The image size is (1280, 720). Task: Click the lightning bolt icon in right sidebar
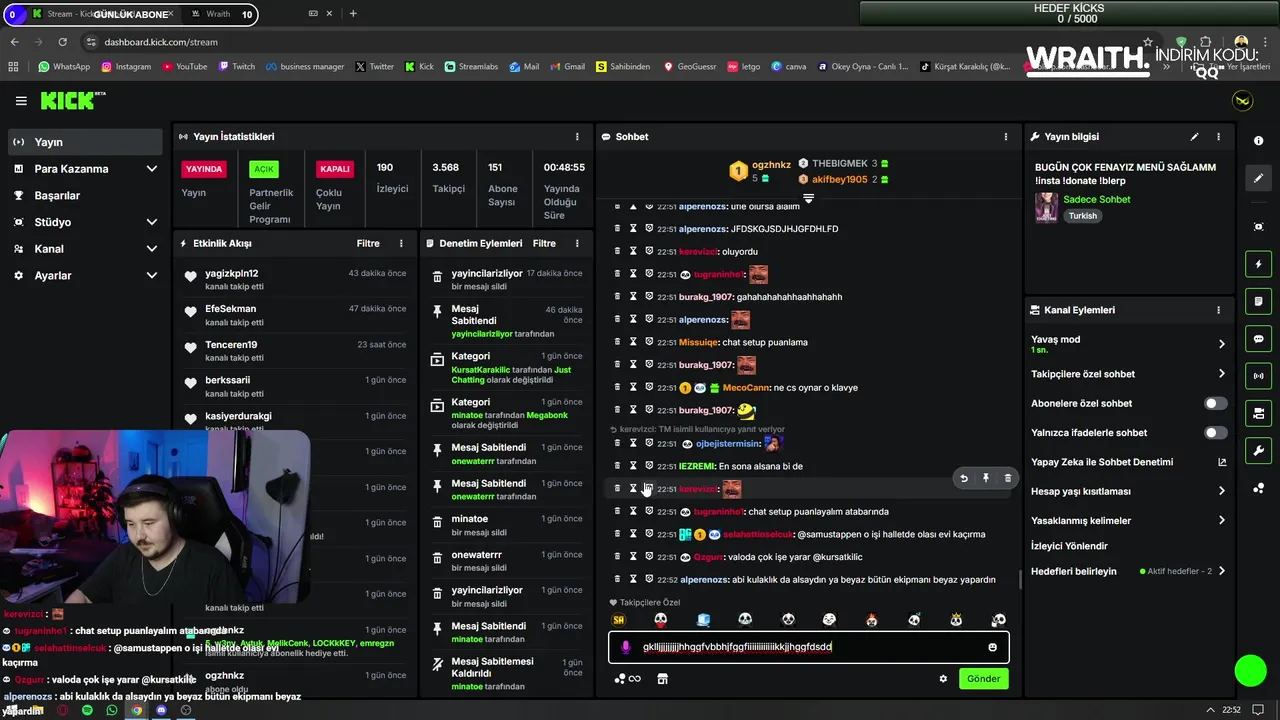tap(1258, 264)
